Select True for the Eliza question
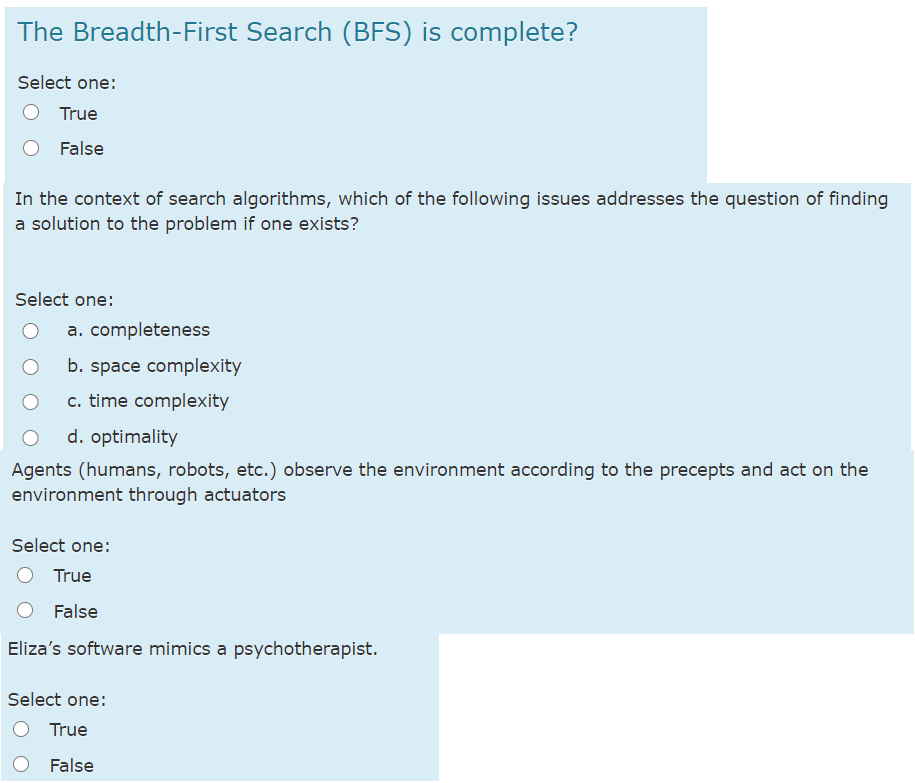Image resolution: width=915 pixels, height=783 pixels. 20,728
